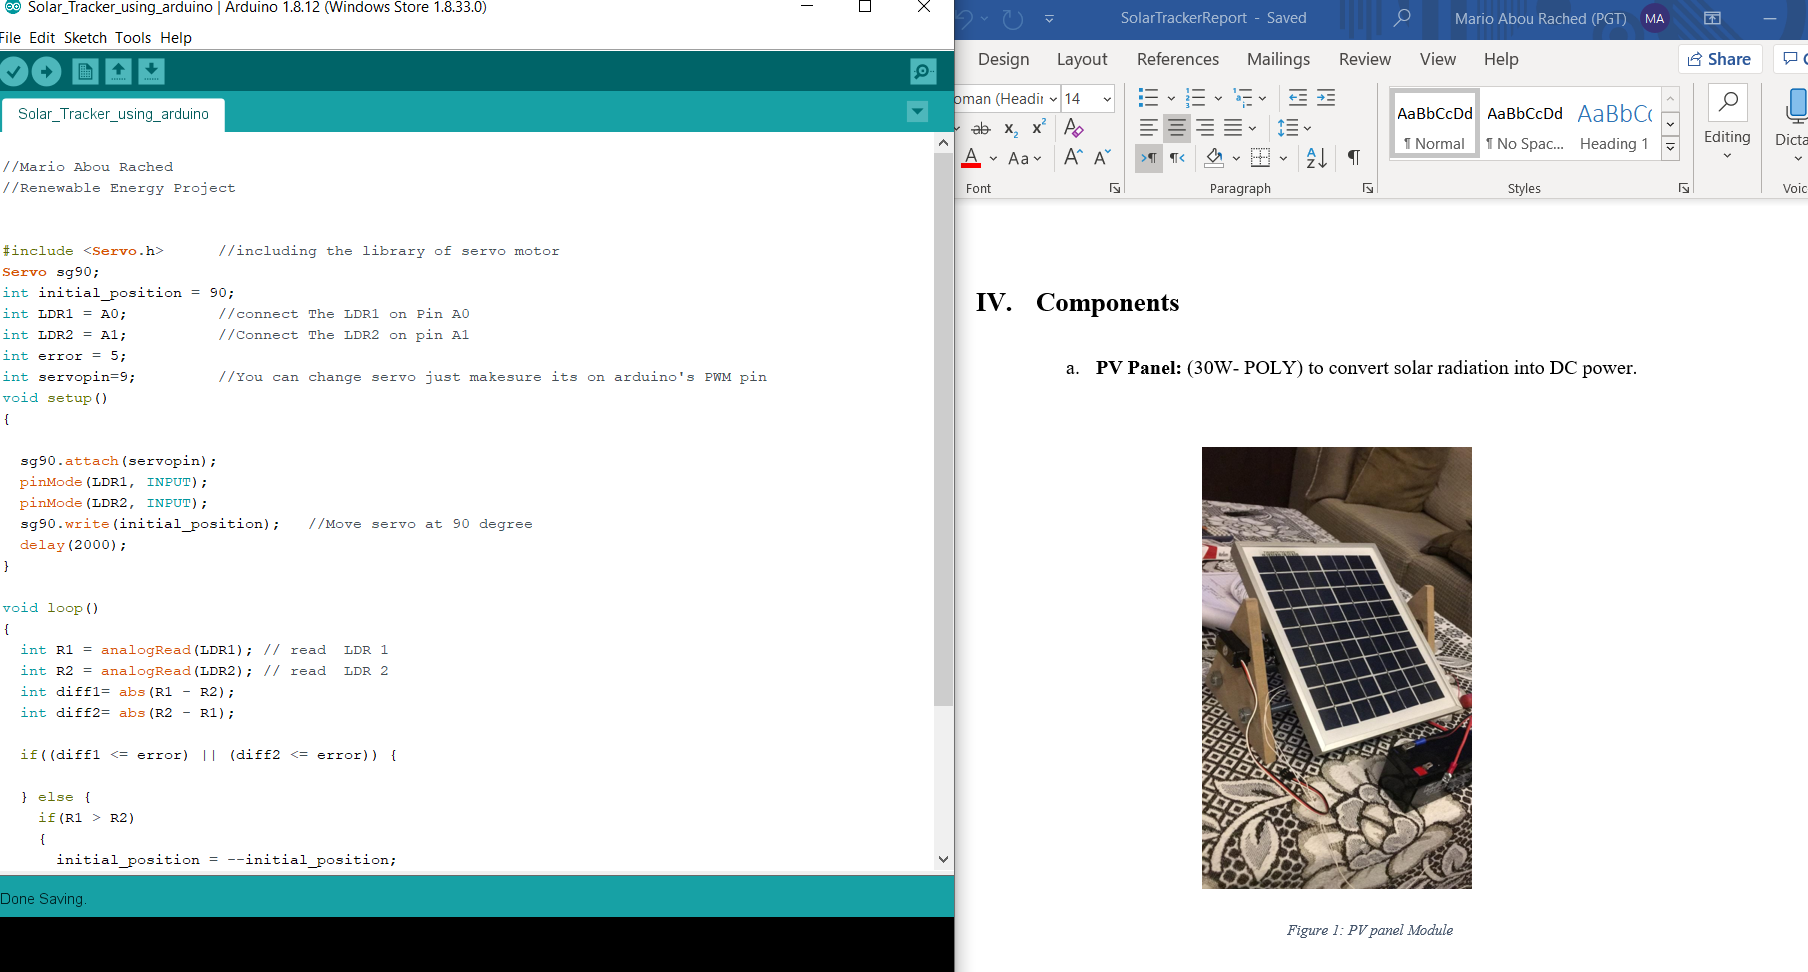Switch to the Design ribbon tab

coord(1003,59)
